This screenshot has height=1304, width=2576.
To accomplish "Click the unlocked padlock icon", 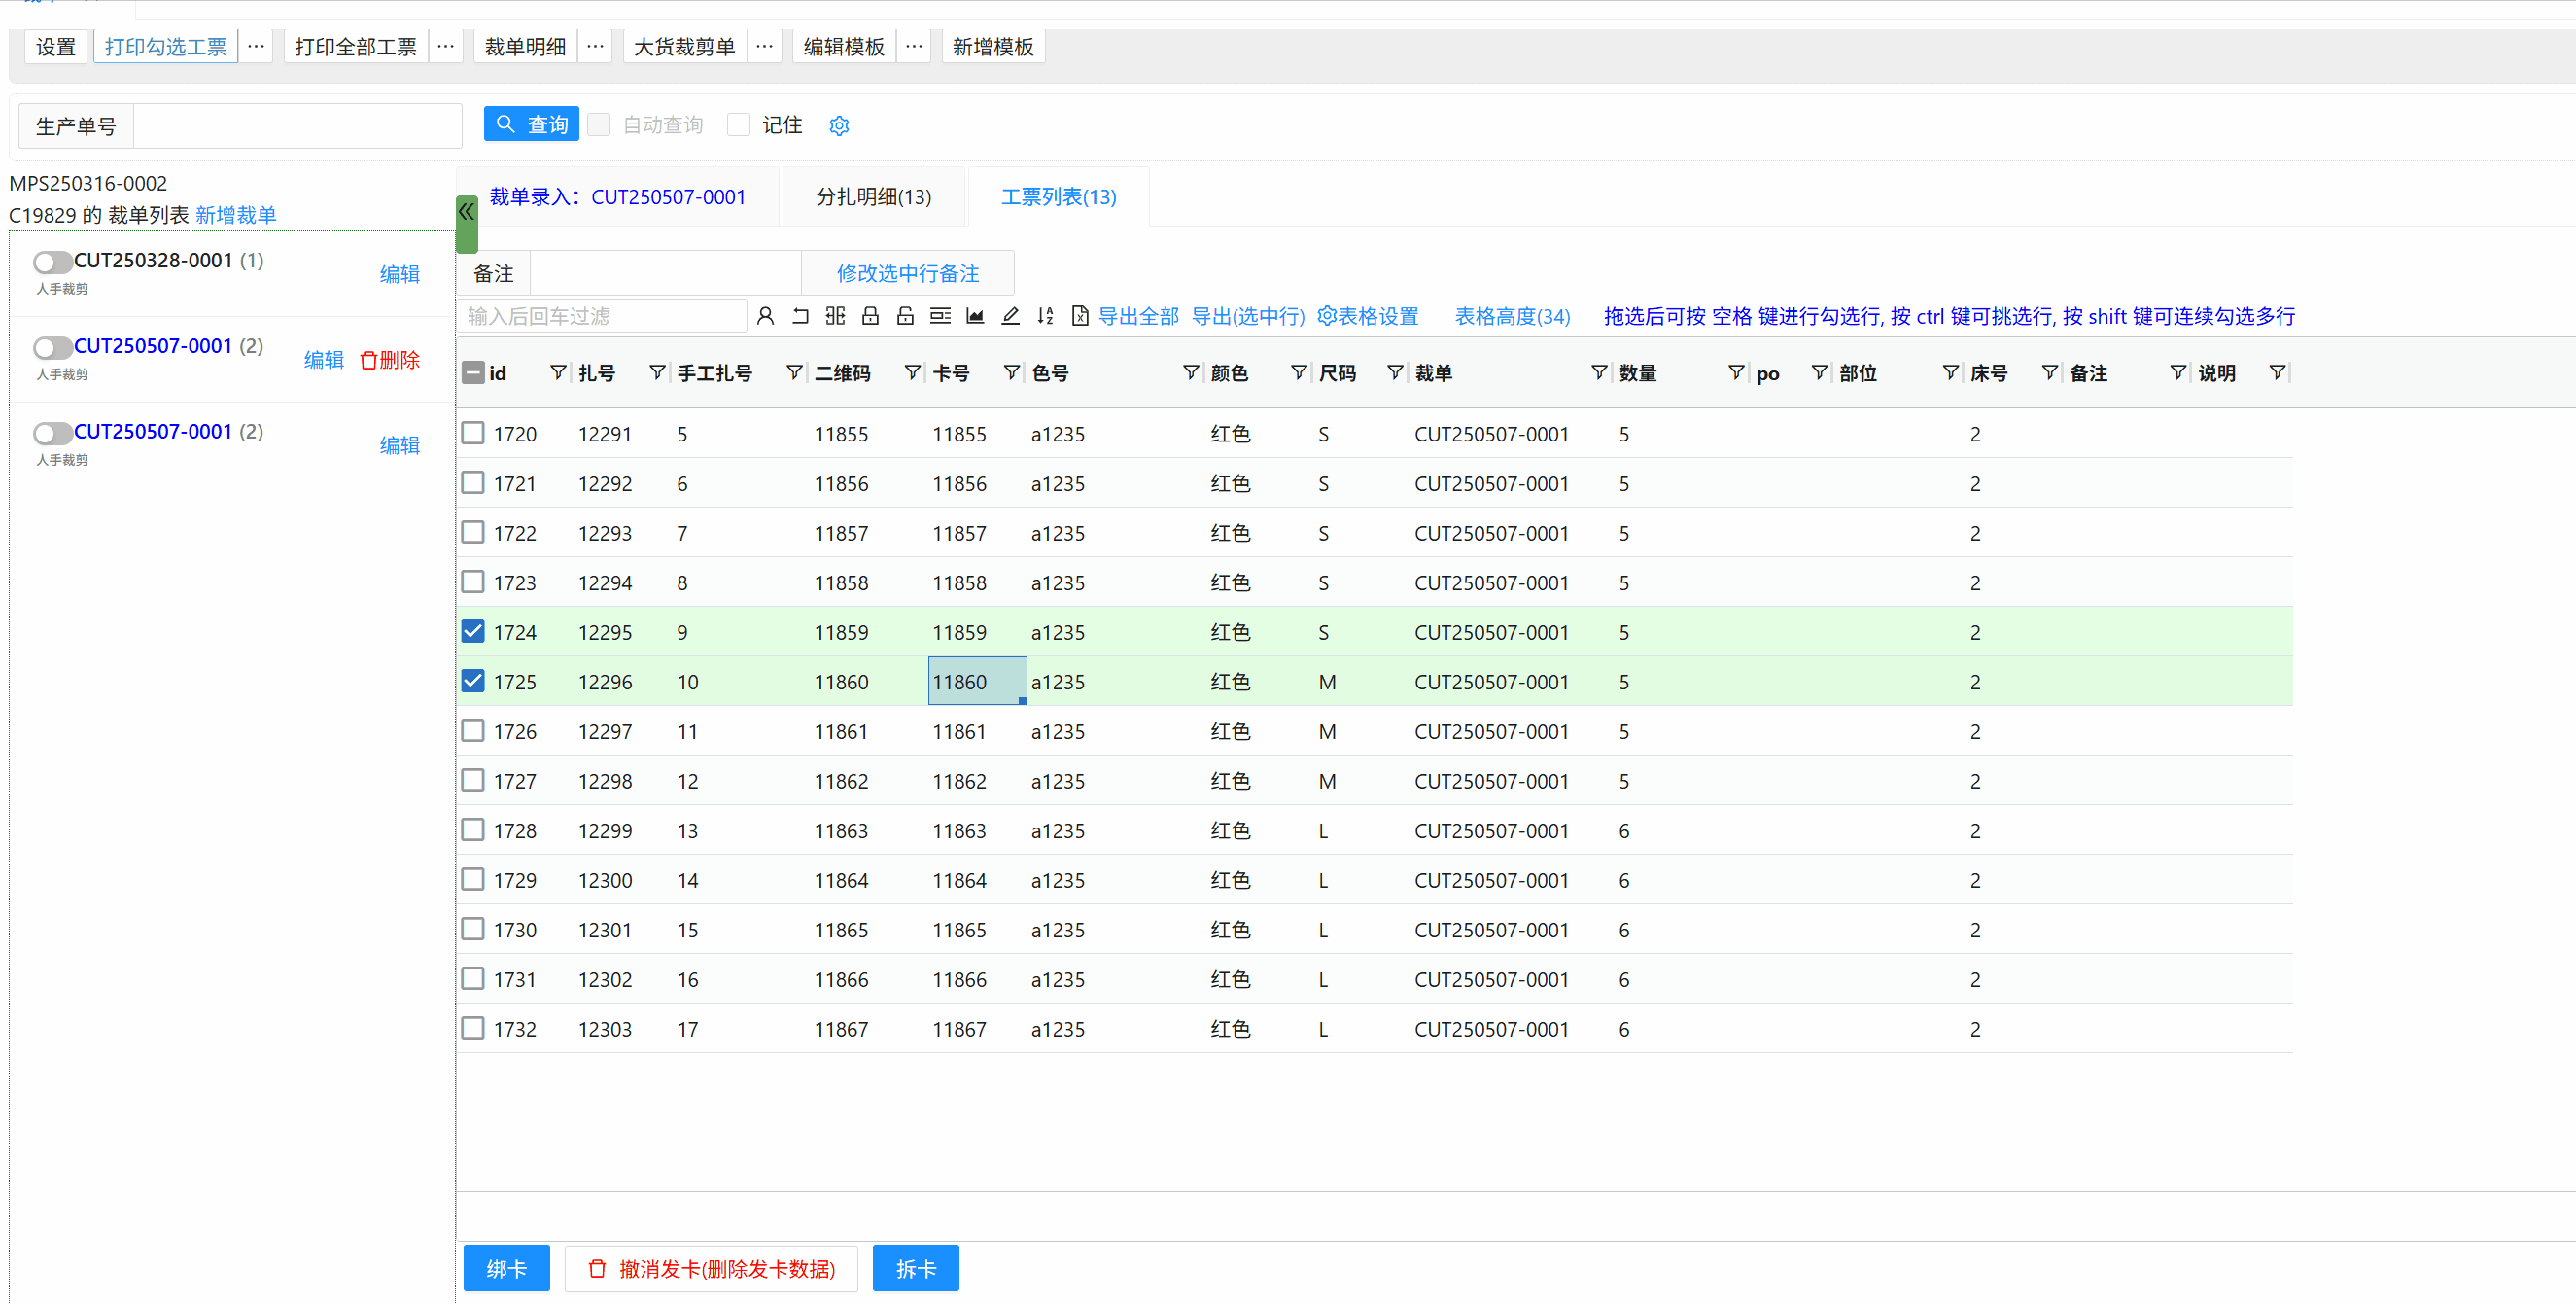I will tap(905, 316).
